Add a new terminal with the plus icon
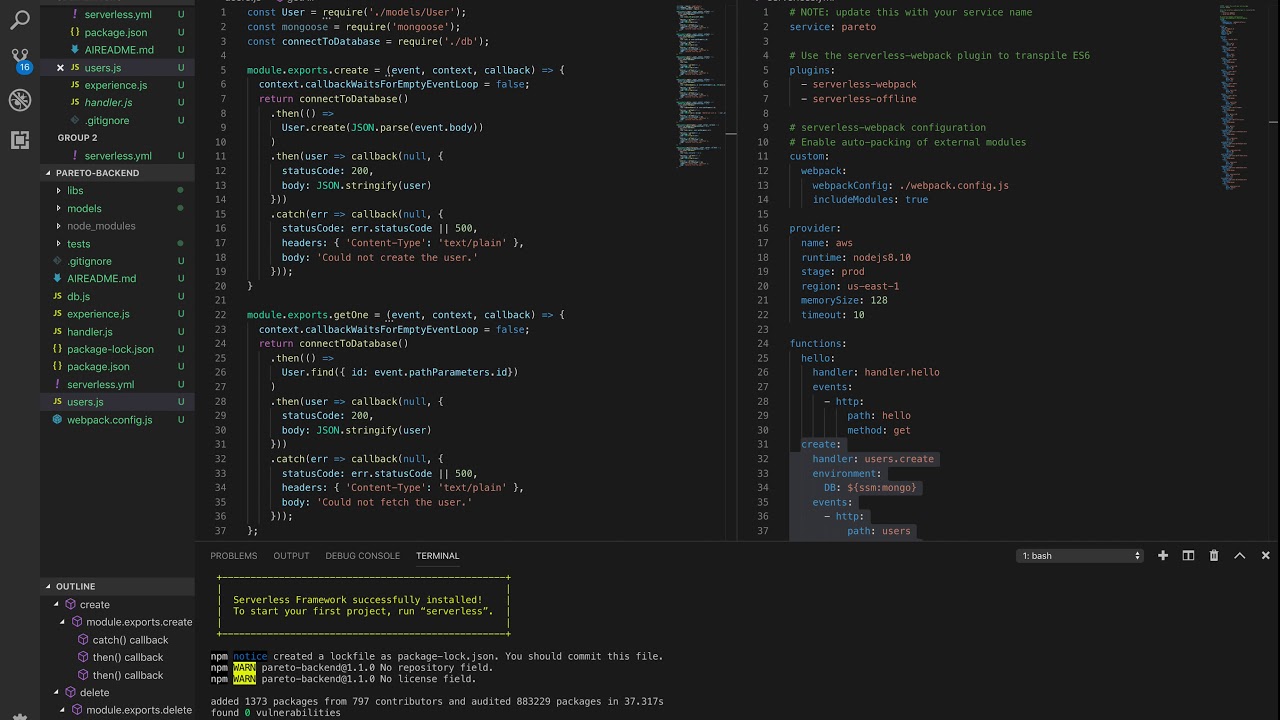Screen dimensions: 1280x720 click(1163, 556)
